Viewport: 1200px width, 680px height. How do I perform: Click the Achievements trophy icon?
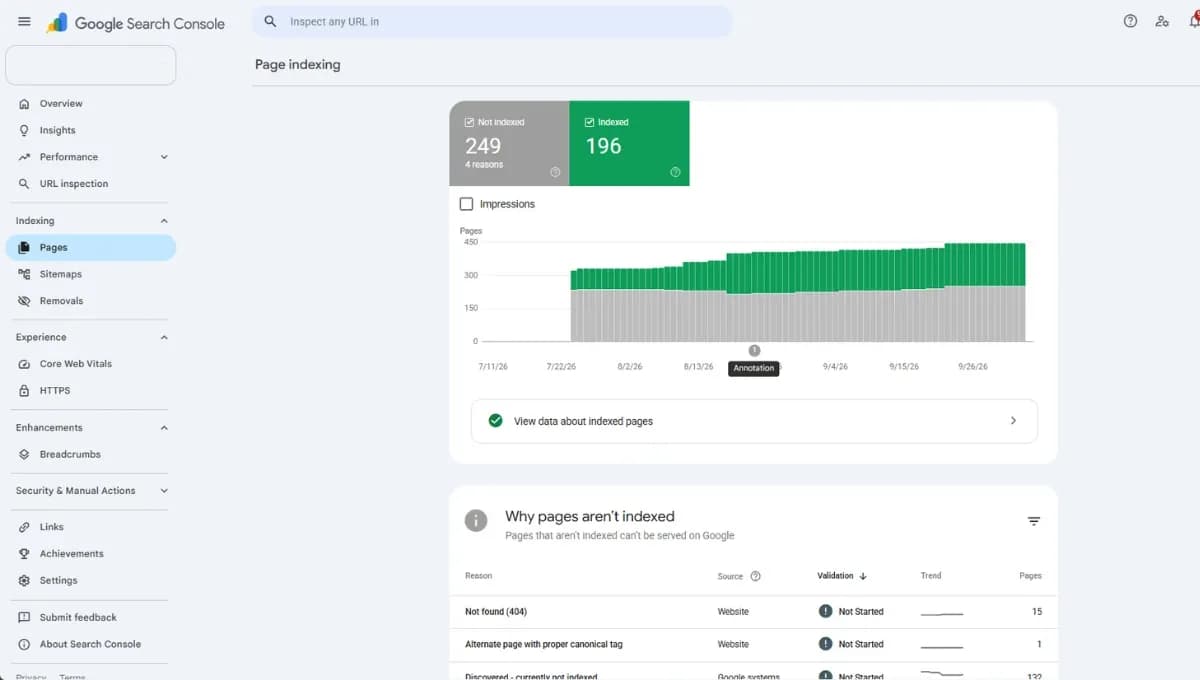click(x=24, y=554)
